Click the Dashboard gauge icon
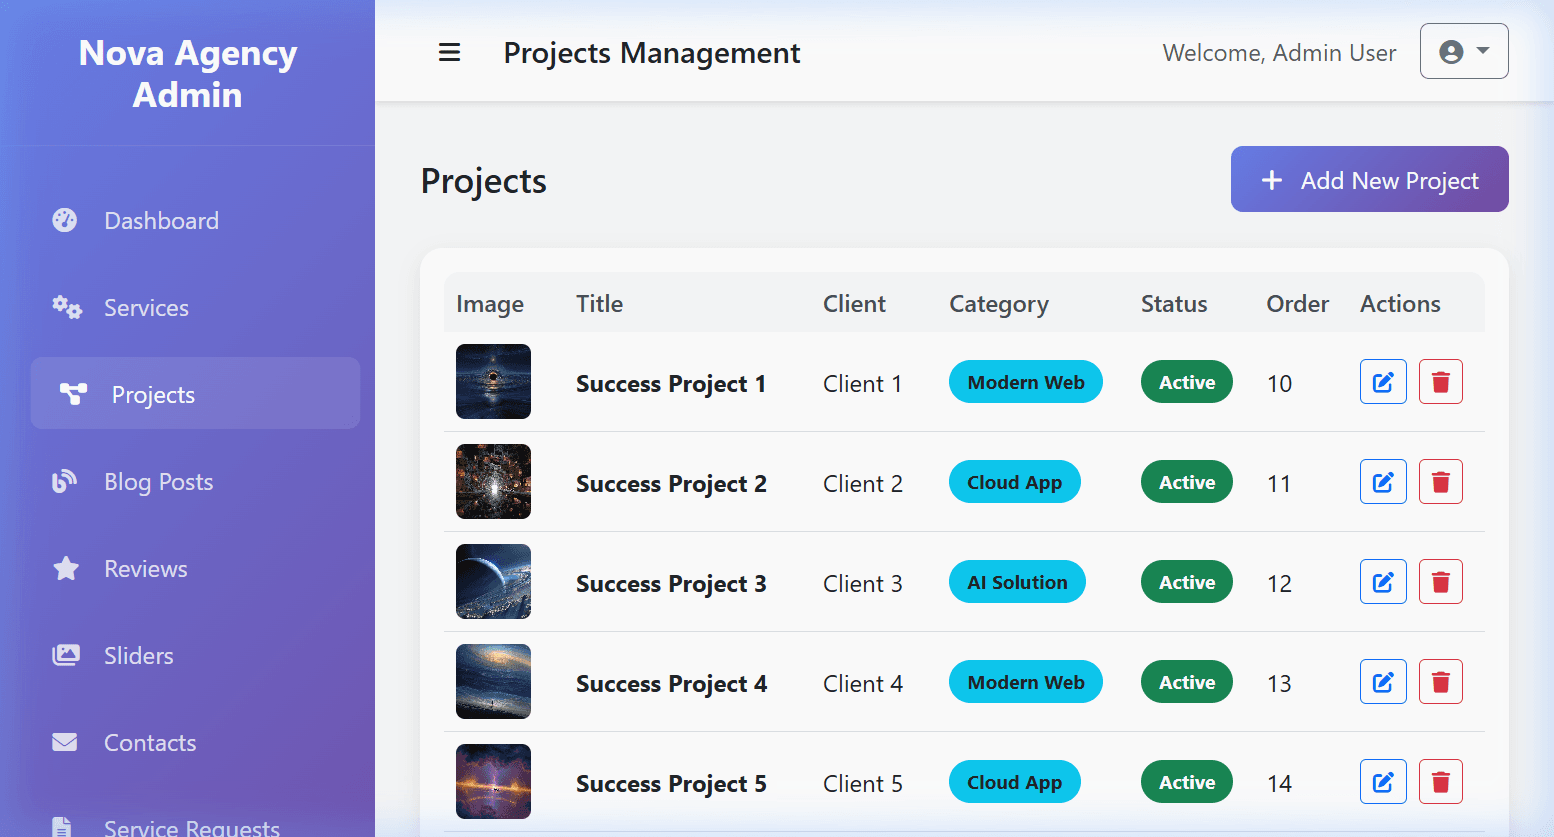1554x837 pixels. click(x=65, y=220)
